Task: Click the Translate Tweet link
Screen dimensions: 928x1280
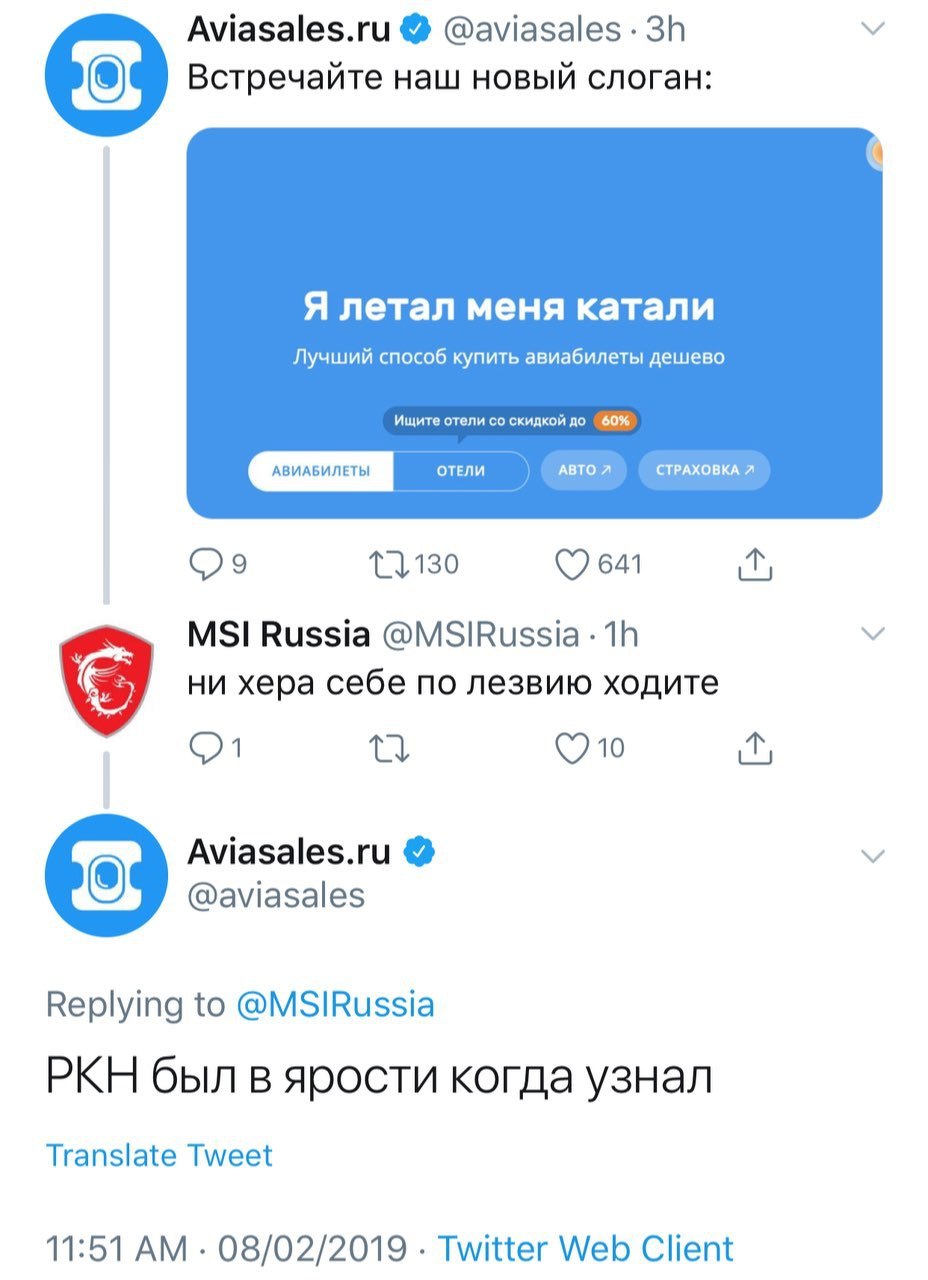Action: pyautogui.click(x=159, y=1156)
